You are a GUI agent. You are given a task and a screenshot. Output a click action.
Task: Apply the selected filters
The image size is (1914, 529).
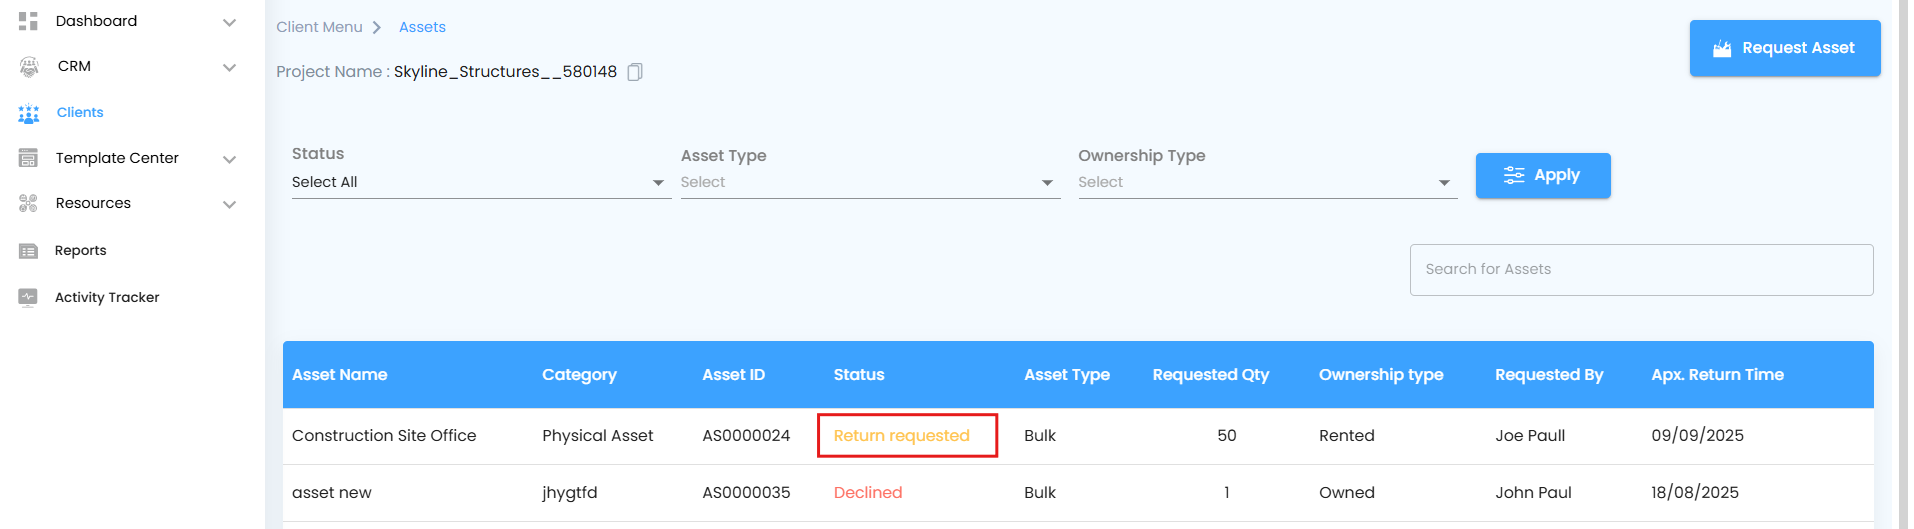(1542, 175)
